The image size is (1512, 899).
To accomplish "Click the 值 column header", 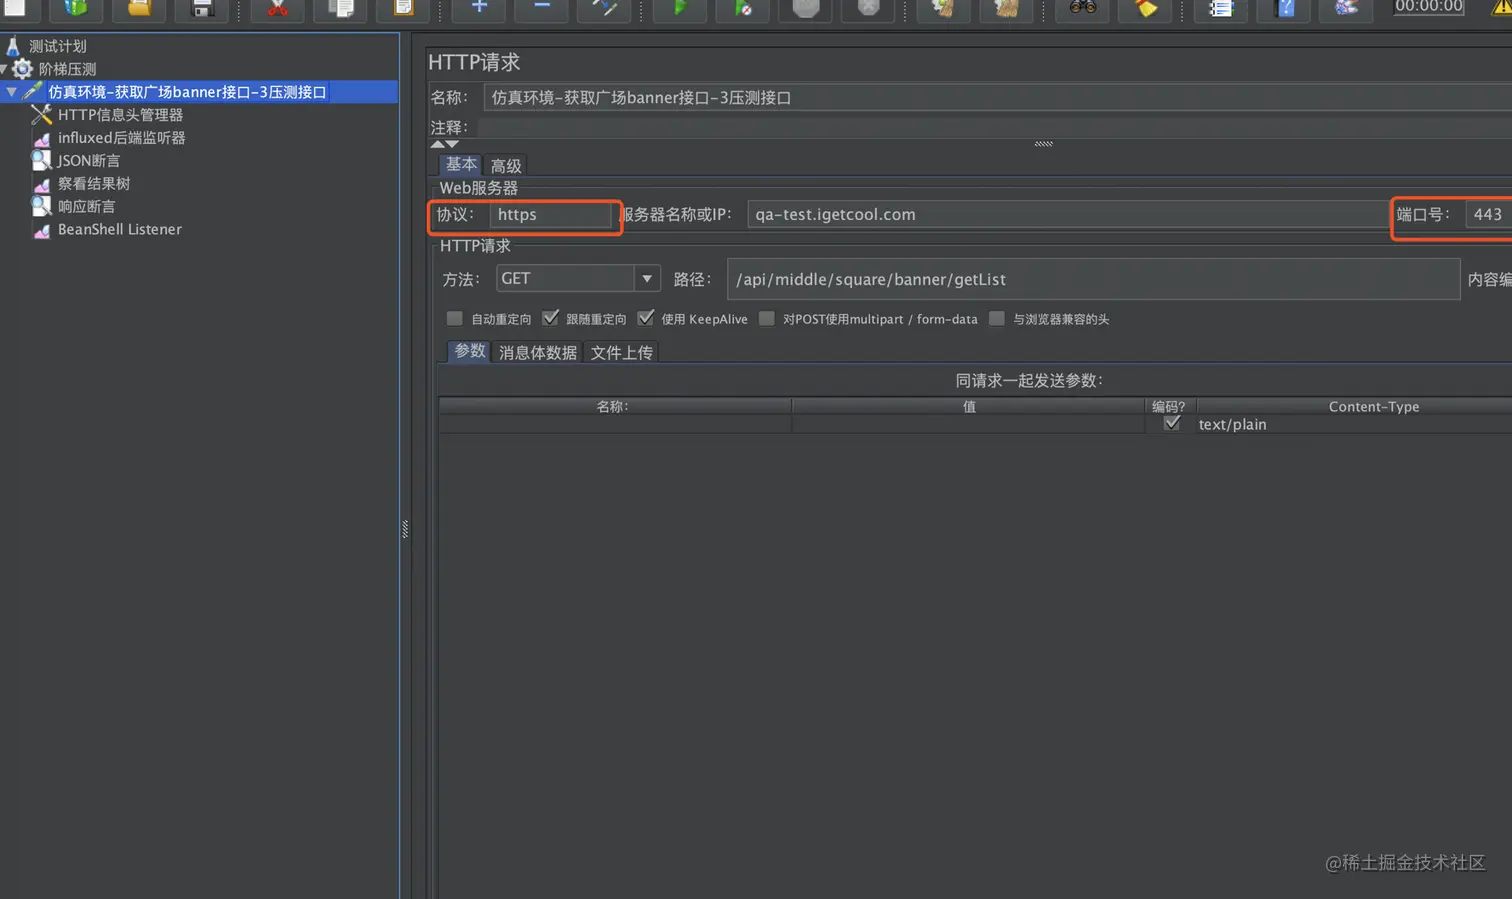I will coord(969,407).
